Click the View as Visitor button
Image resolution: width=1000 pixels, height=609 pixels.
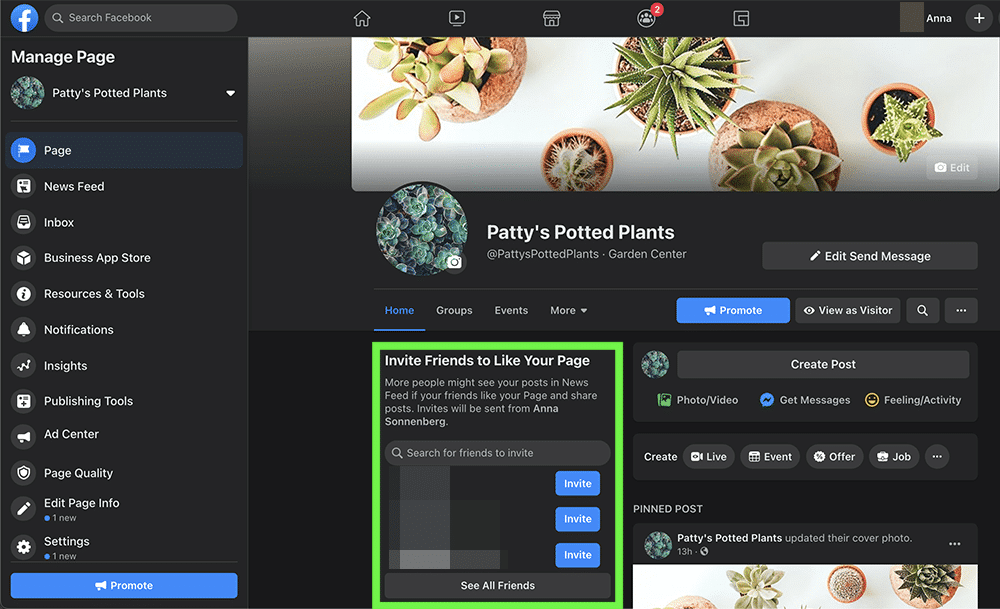pos(847,310)
